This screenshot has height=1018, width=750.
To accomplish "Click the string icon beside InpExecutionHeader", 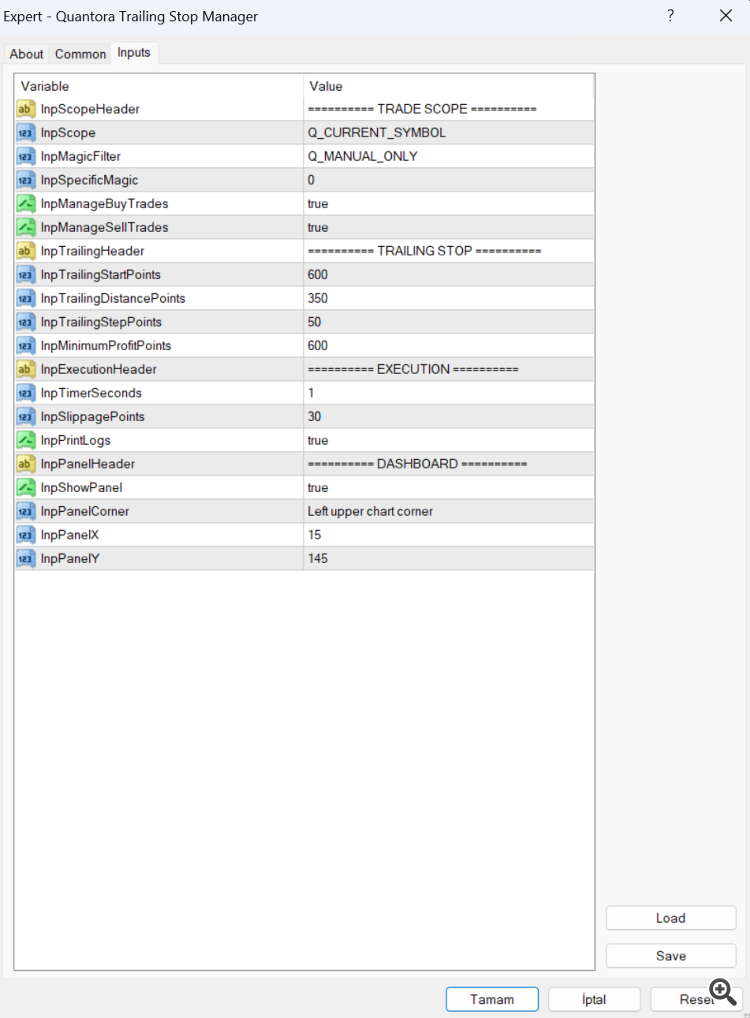I will (25, 369).
